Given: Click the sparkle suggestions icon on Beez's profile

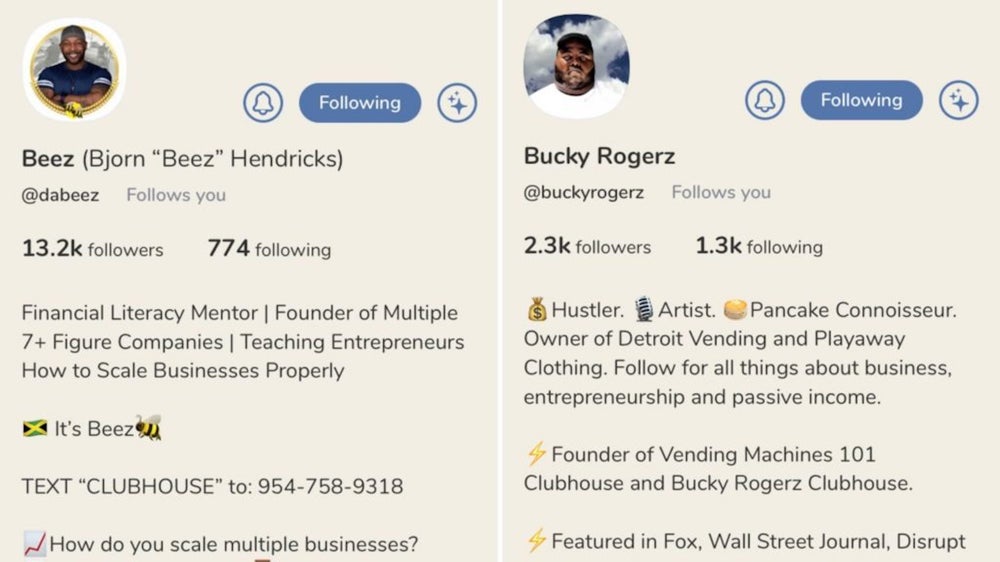Looking at the screenshot, I should (x=457, y=103).
